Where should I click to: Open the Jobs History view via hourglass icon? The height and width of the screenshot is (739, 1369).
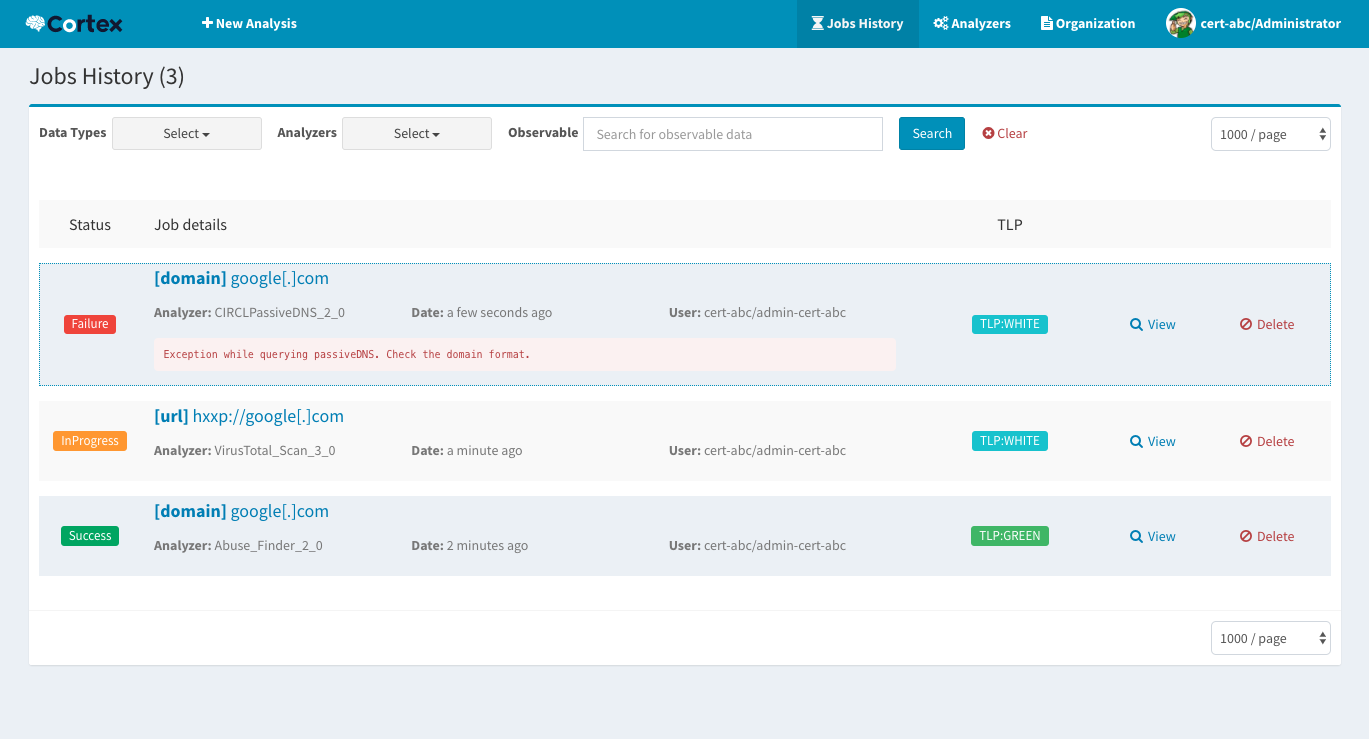click(817, 23)
